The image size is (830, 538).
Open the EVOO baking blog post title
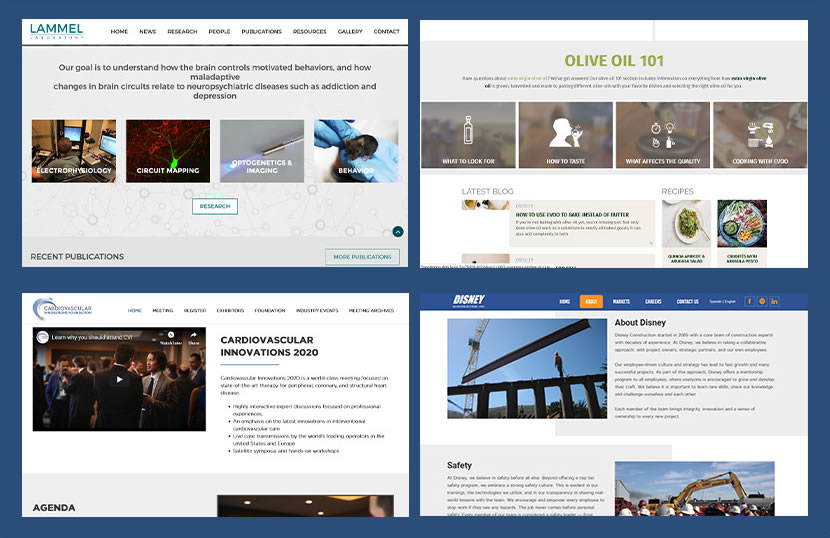(x=572, y=214)
